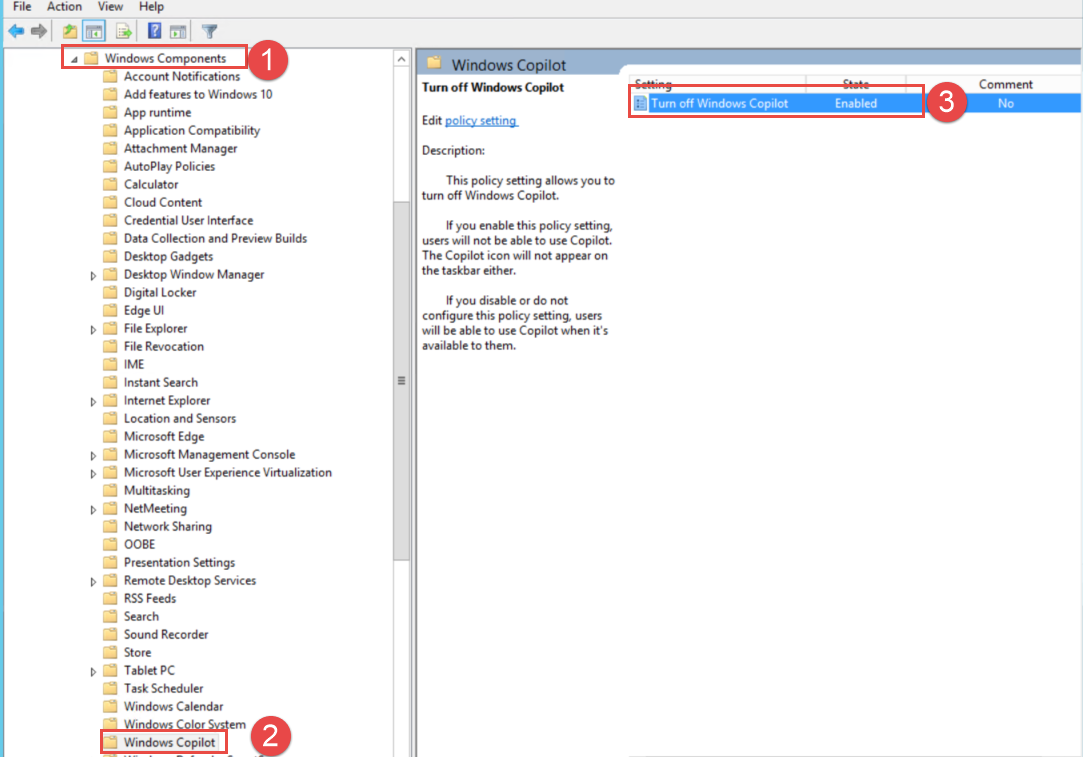The image size is (1083, 757).
Task: Select the Instant Search folder
Action: (161, 382)
